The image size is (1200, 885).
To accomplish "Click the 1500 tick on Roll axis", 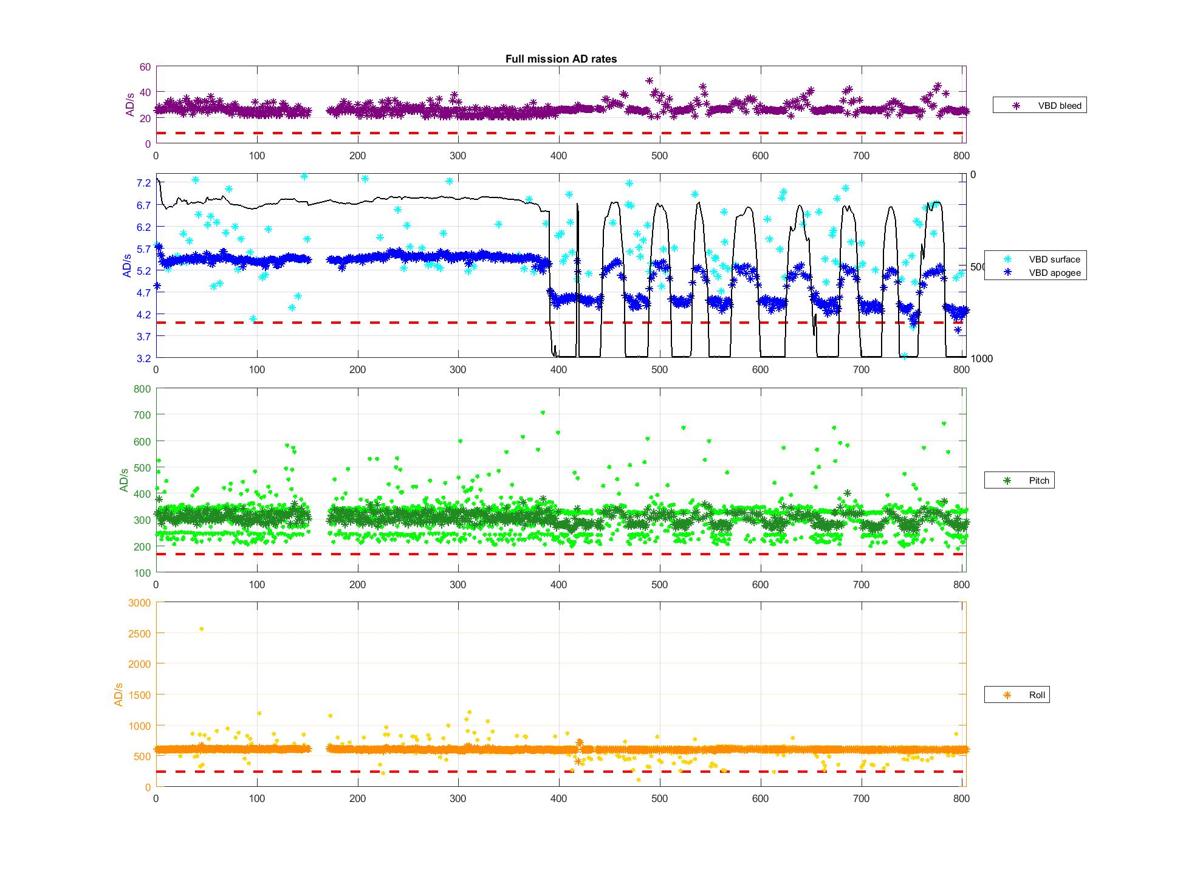I will pos(139,695).
